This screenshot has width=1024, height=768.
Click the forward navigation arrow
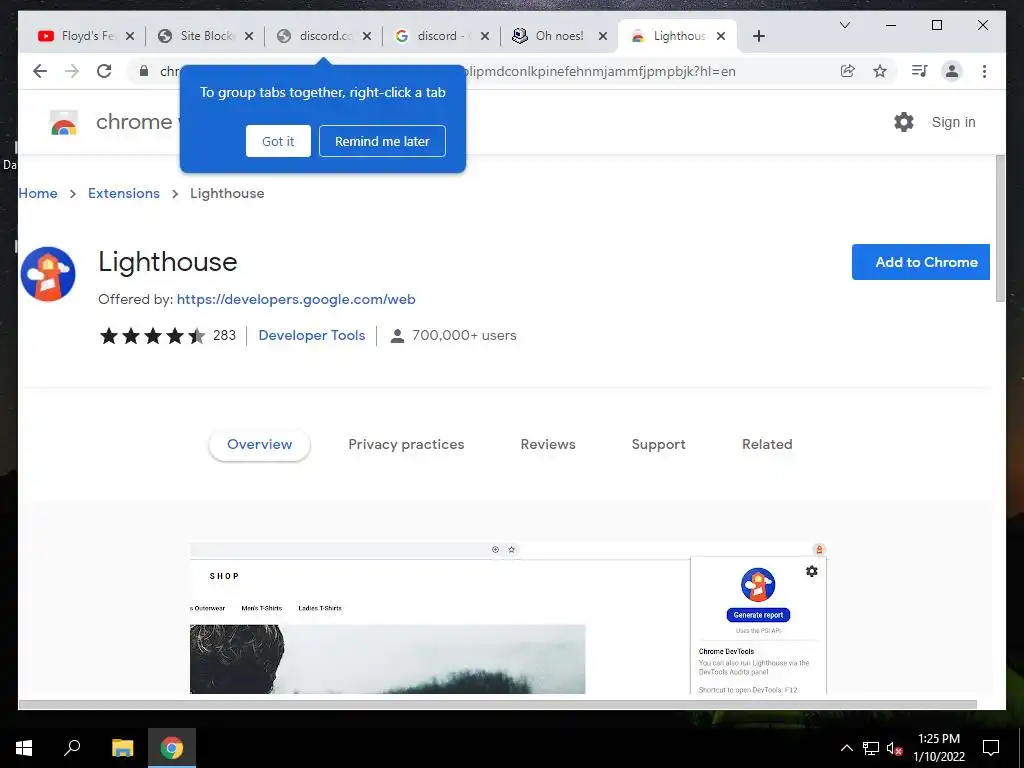point(72,71)
